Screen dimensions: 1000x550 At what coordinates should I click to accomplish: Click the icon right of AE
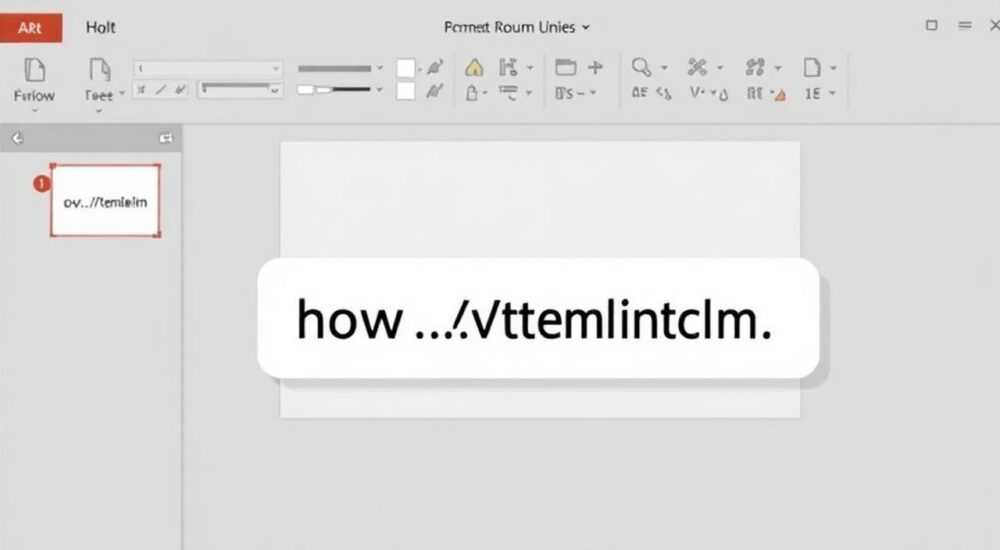664,94
